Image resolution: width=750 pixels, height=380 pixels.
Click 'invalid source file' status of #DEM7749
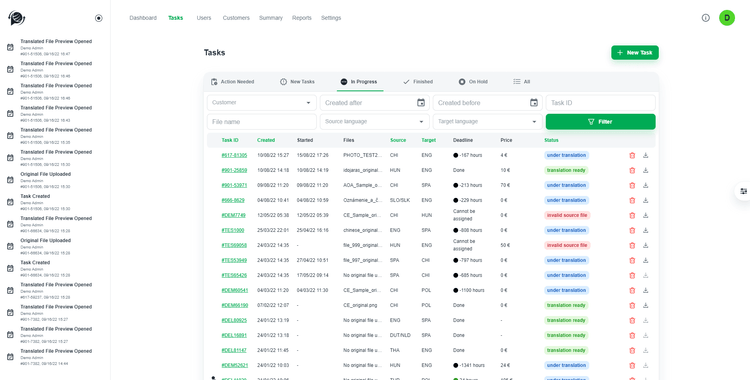pos(567,215)
